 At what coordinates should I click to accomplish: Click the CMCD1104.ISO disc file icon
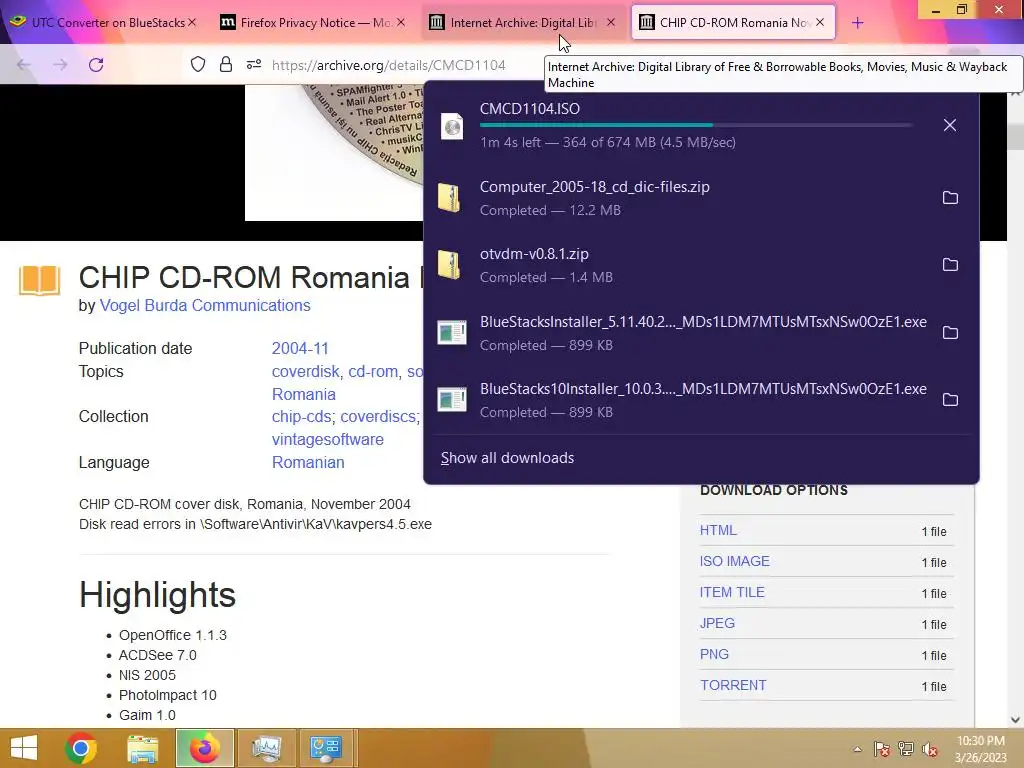coord(452,126)
